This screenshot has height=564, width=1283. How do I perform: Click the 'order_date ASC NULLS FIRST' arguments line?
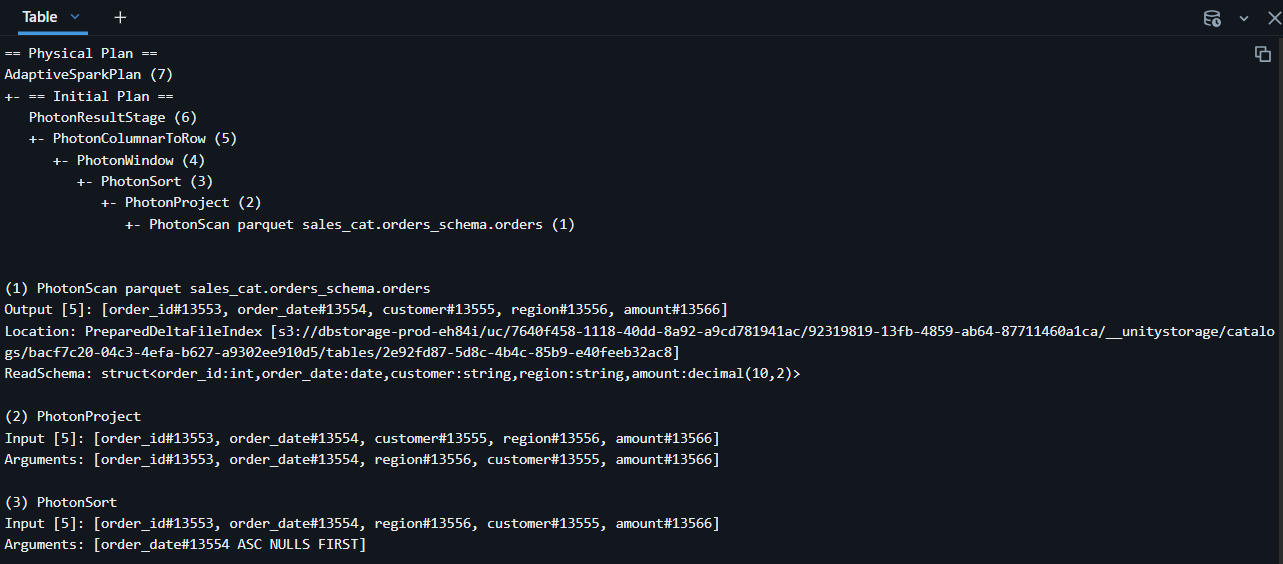pos(185,545)
